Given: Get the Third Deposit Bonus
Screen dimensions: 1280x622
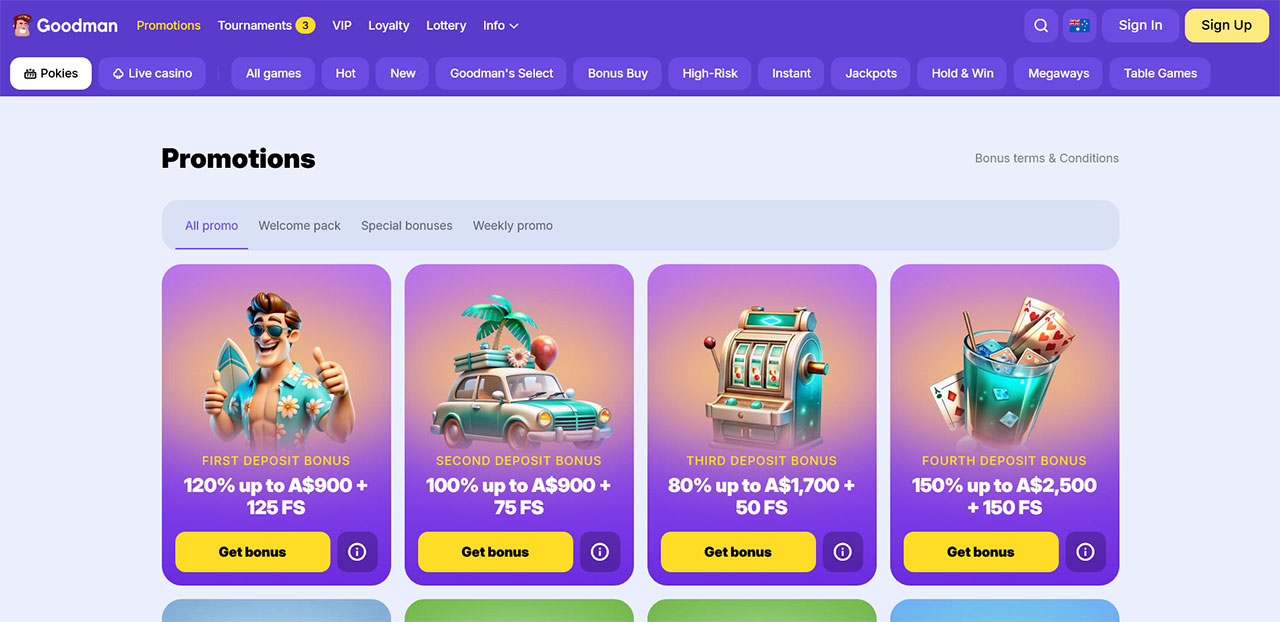Looking at the screenshot, I should pyautogui.click(x=738, y=552).
